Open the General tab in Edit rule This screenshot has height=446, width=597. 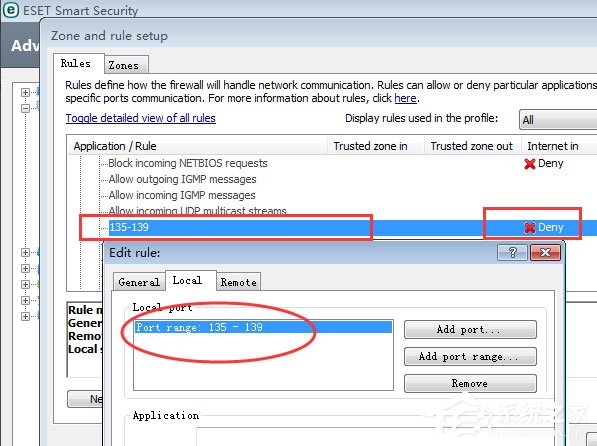(139, 282)
